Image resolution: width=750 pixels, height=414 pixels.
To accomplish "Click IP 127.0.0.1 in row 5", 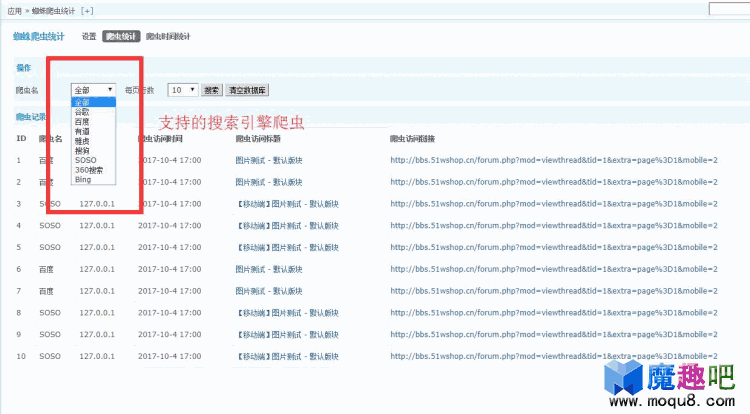I will click(x=97, y=248).
